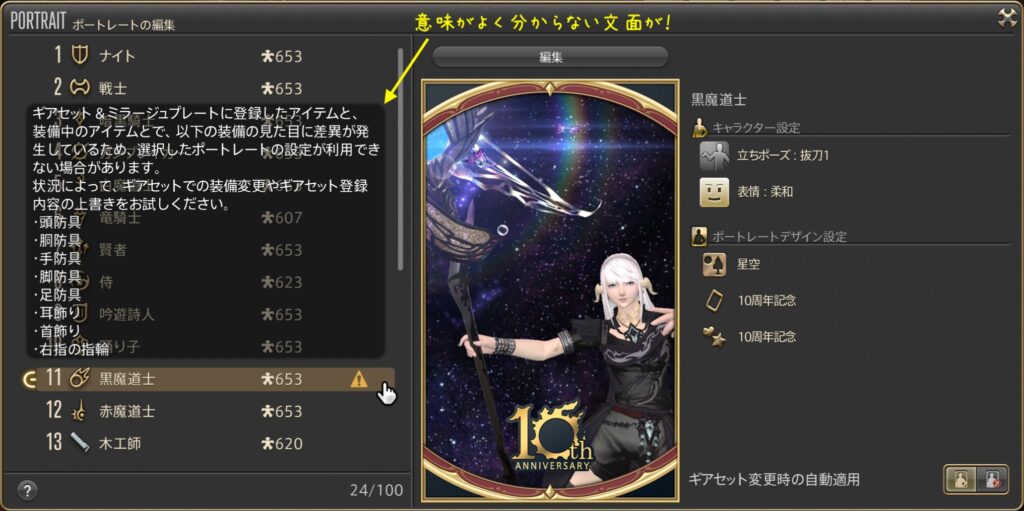
Task: Select gear set 12 赤魔道士
Action: tap(216, 411)
